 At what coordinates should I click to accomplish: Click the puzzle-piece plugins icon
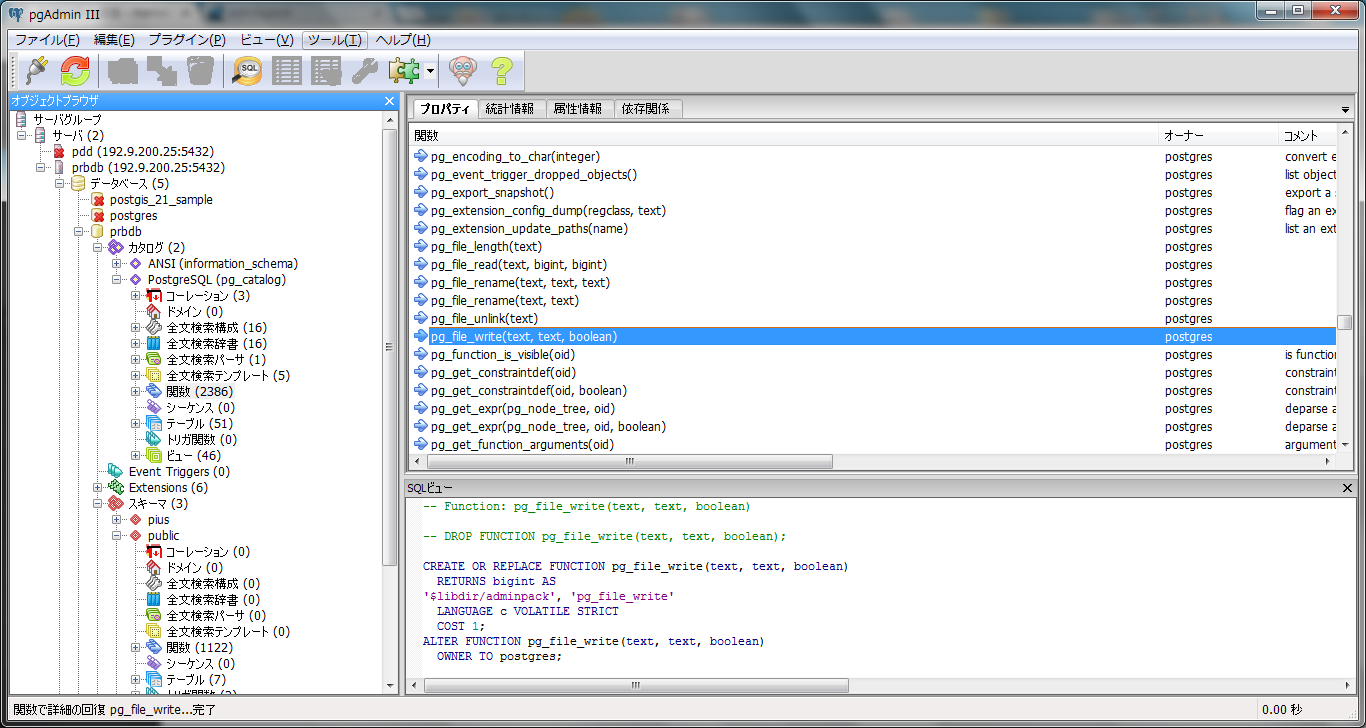pyautogui.click(x=404, y=71)
